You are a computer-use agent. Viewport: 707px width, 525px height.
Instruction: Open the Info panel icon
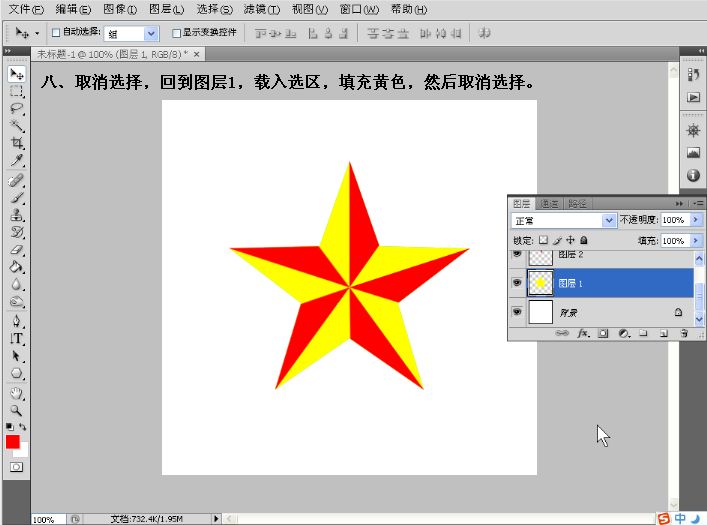click(x=693, y=175)
